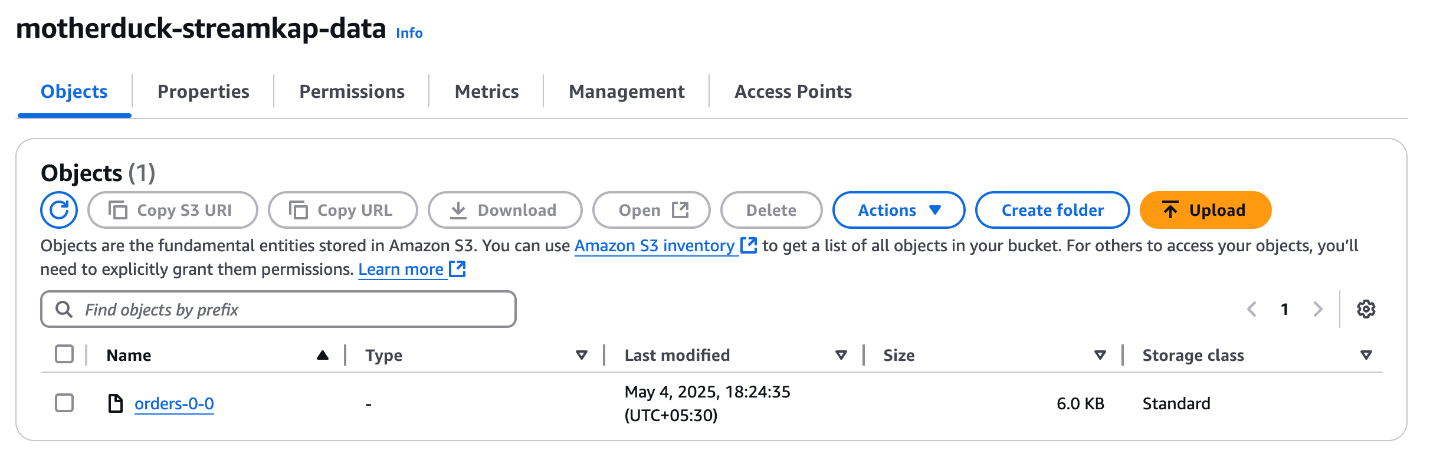Screen dimensions: 1430x460
Task: Open the Properties tab
Action: click(x=204, y=91)
